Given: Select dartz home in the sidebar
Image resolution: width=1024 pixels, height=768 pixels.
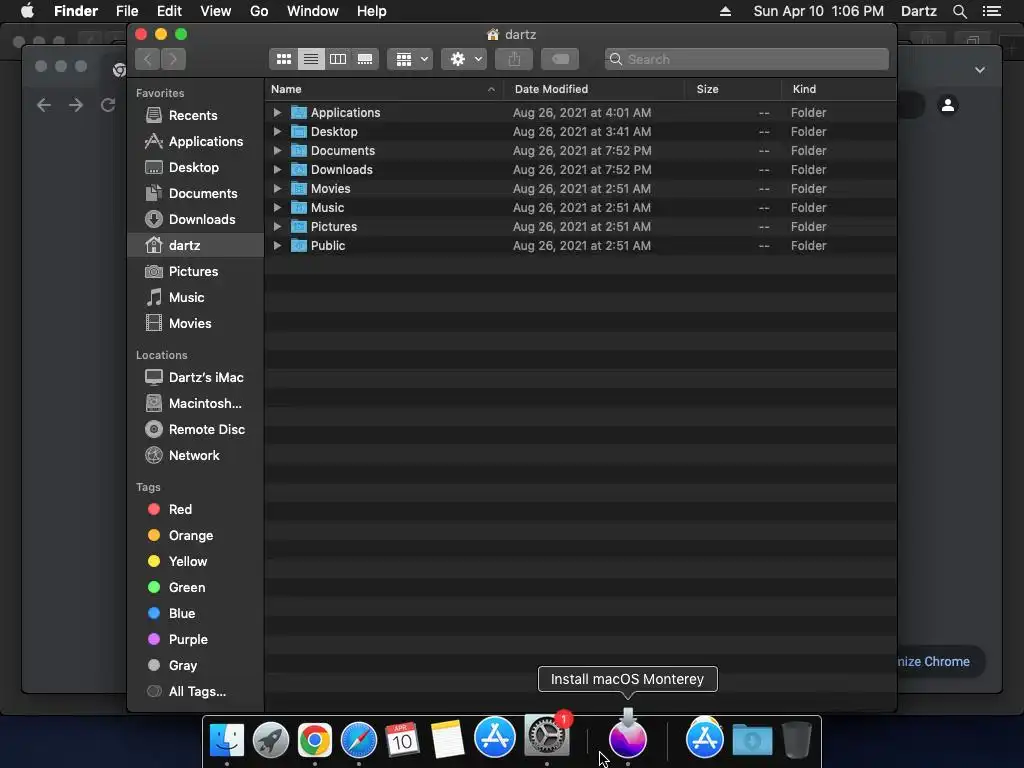Looking at the screenshot, I should point(195,246).
